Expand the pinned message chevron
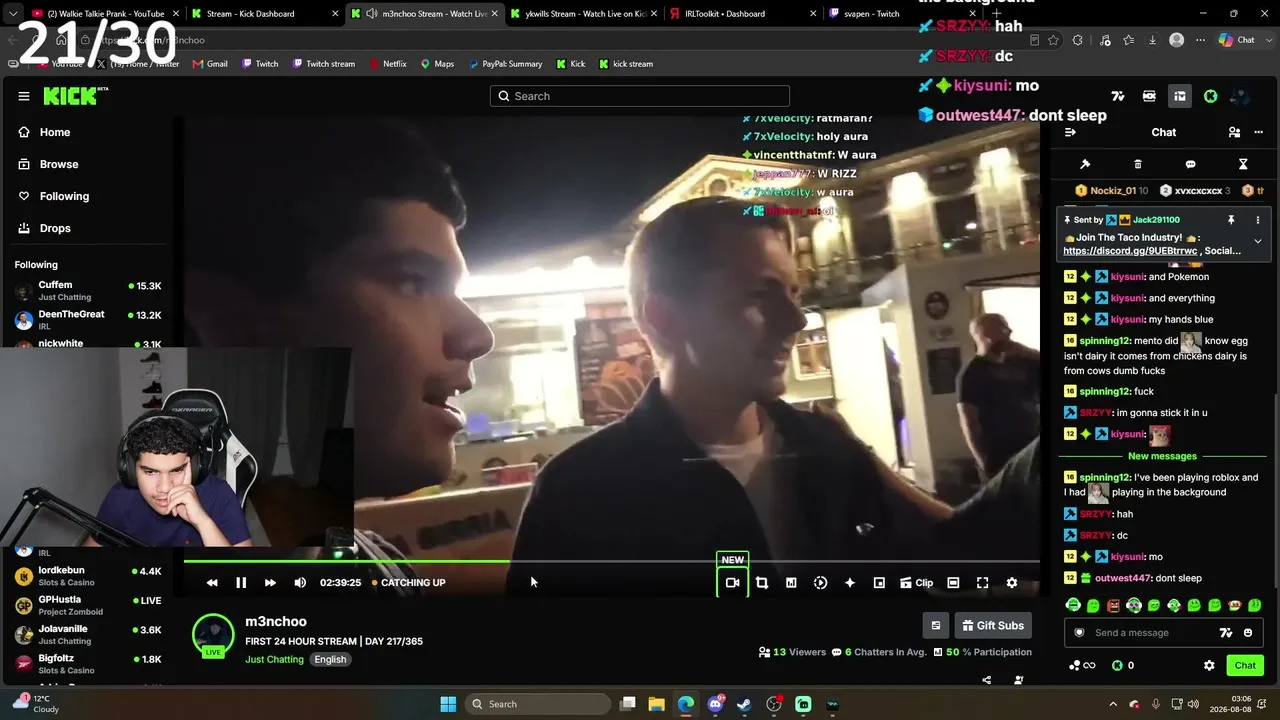 [1258, 241]
